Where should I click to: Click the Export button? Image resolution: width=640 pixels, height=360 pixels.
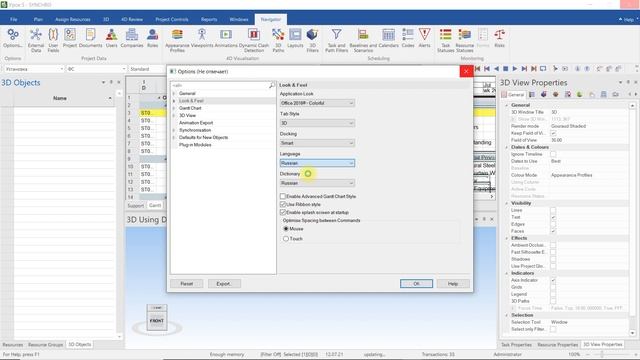pyautogui.click(x=224, y=284)
